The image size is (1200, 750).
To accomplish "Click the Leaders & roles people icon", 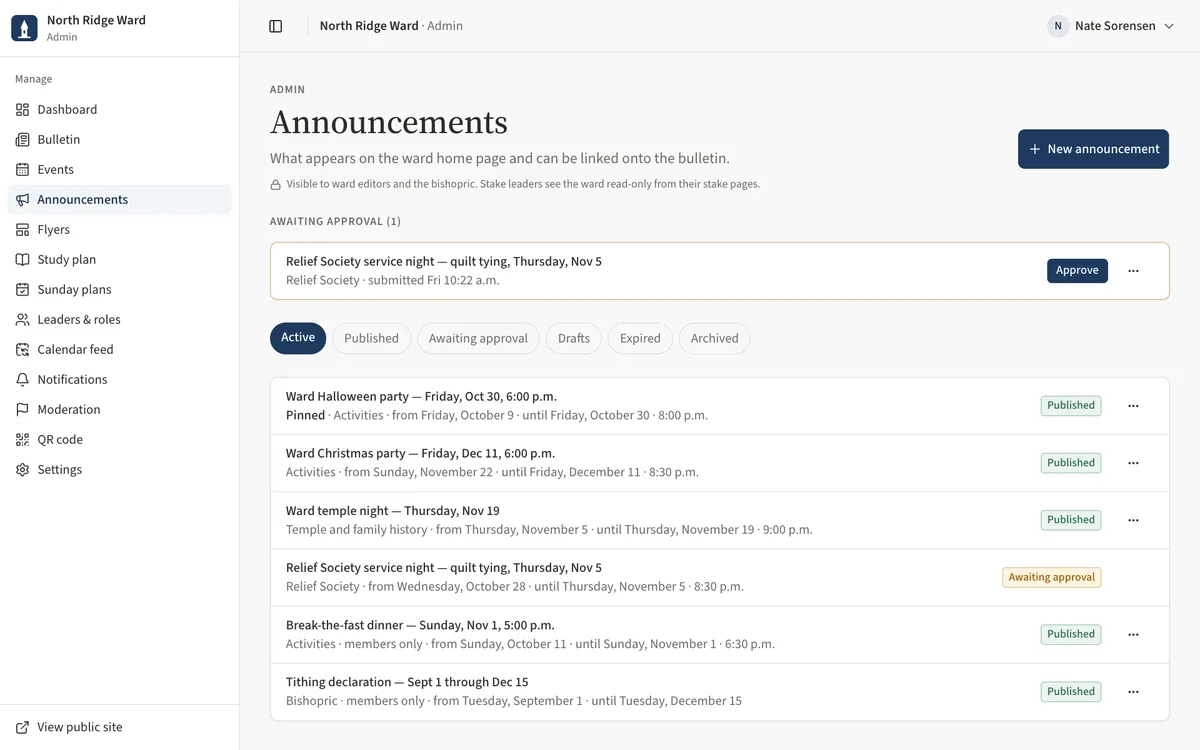I will click(x=22, y=320).
